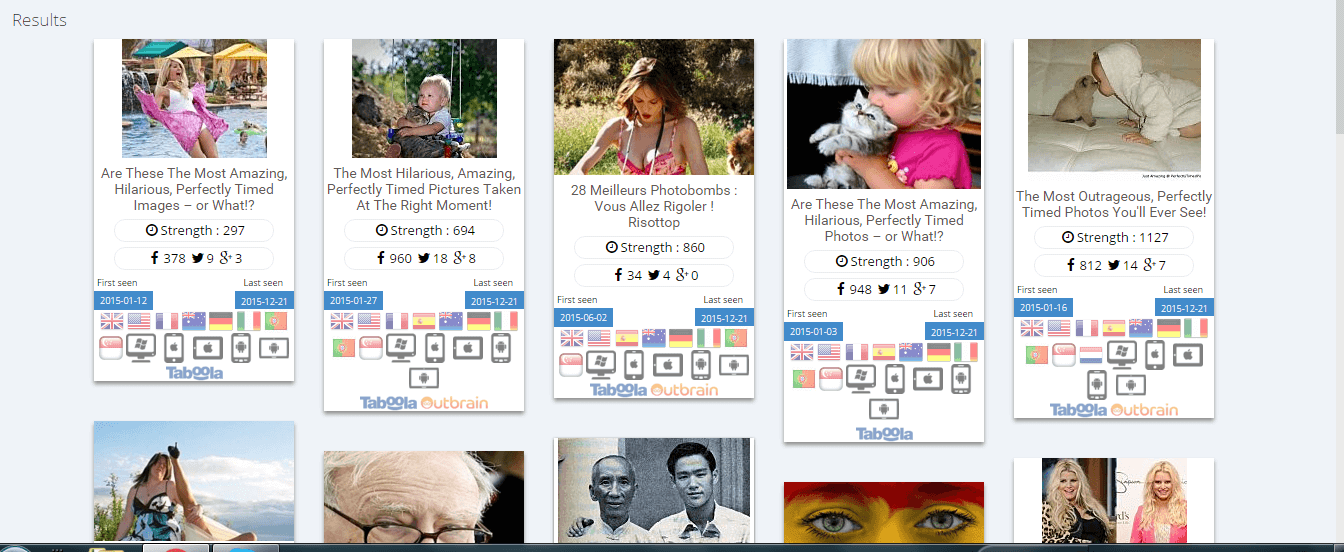Click Facebook icon showing 378 shares
The image size is (1344, 552).
(x=155, y=258)
